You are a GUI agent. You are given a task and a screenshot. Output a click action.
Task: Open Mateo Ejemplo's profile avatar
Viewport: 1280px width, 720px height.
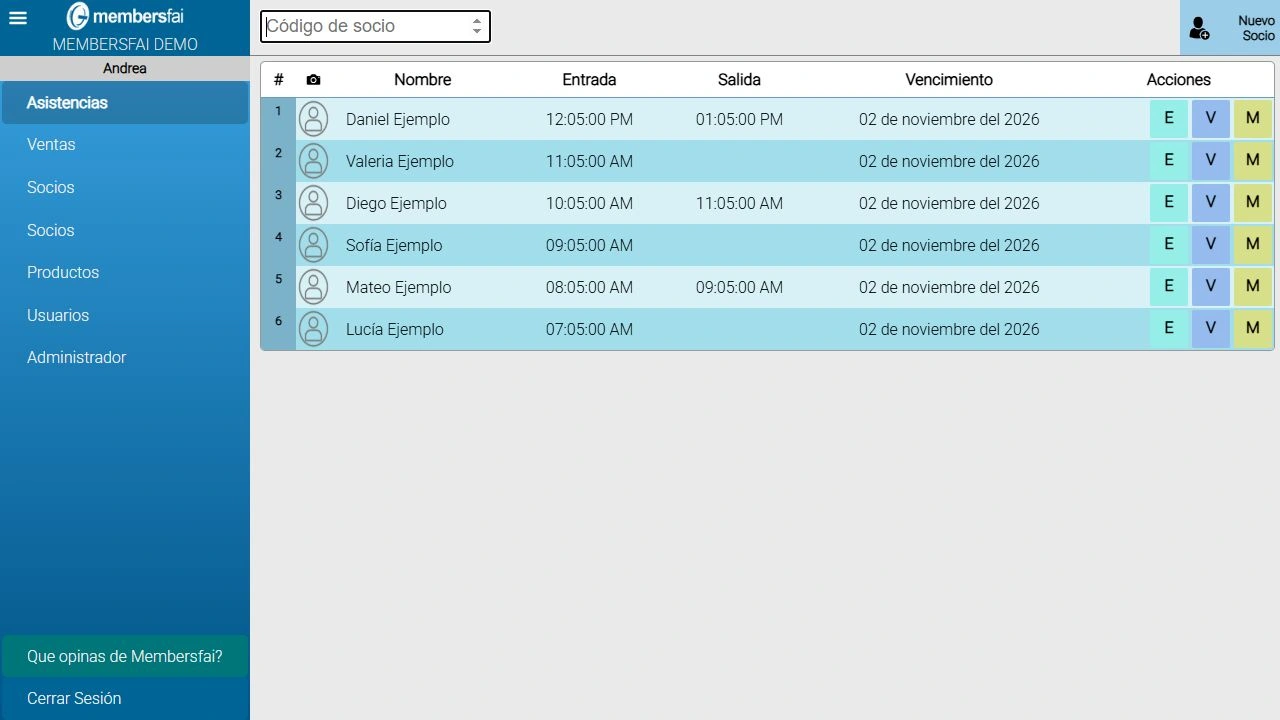coord(313,287)
